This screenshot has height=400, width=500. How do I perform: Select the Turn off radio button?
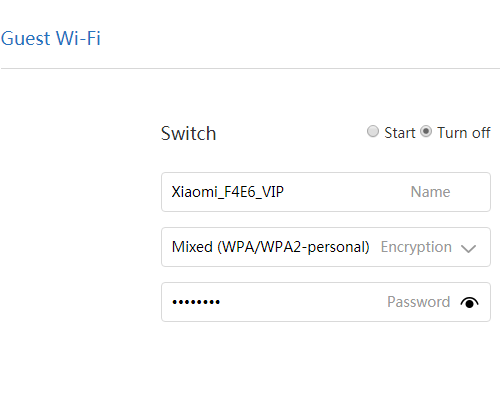coord(426,131)
